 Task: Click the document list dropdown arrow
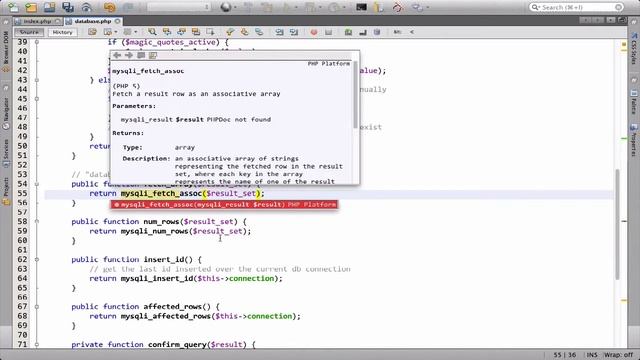click(611, 20)
